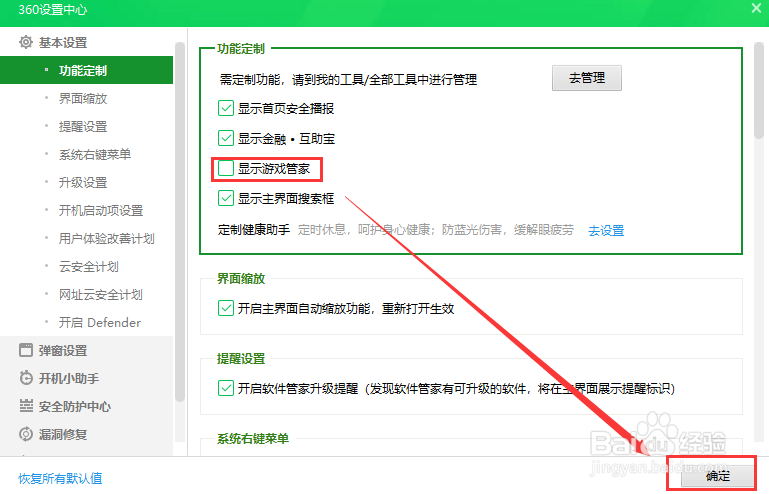Click the 需定制功能 instruction text
Screen dimensions: 769x494
point(348,79)
